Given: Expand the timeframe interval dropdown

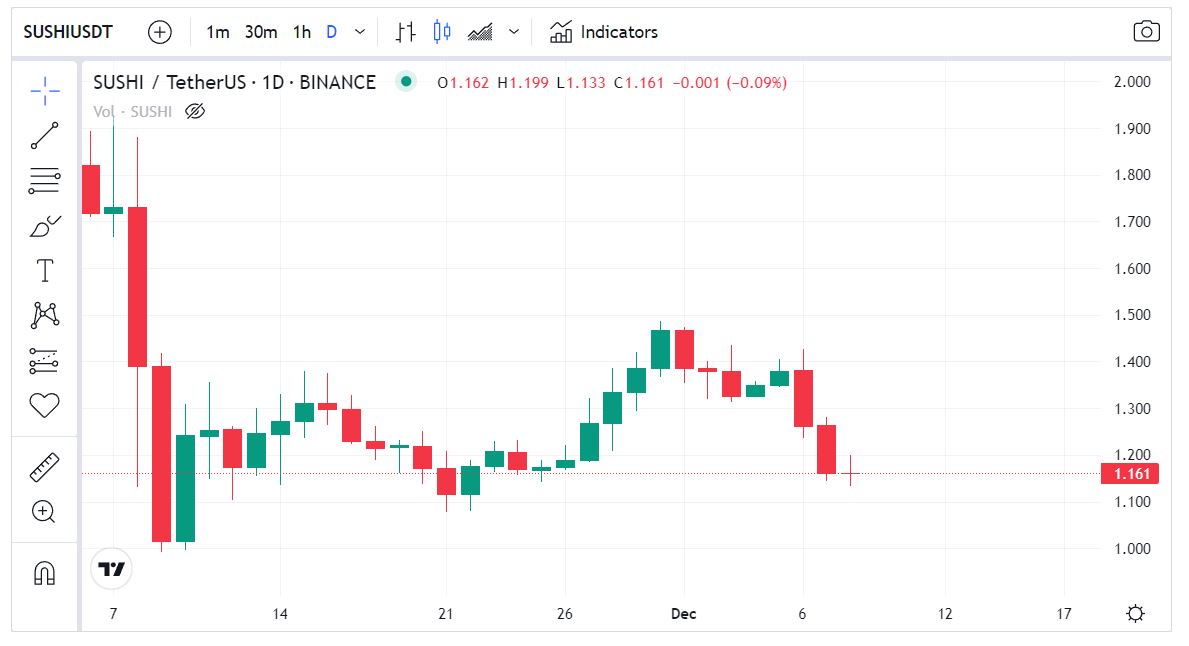Looking at the screenshot, I should [360, 32].
